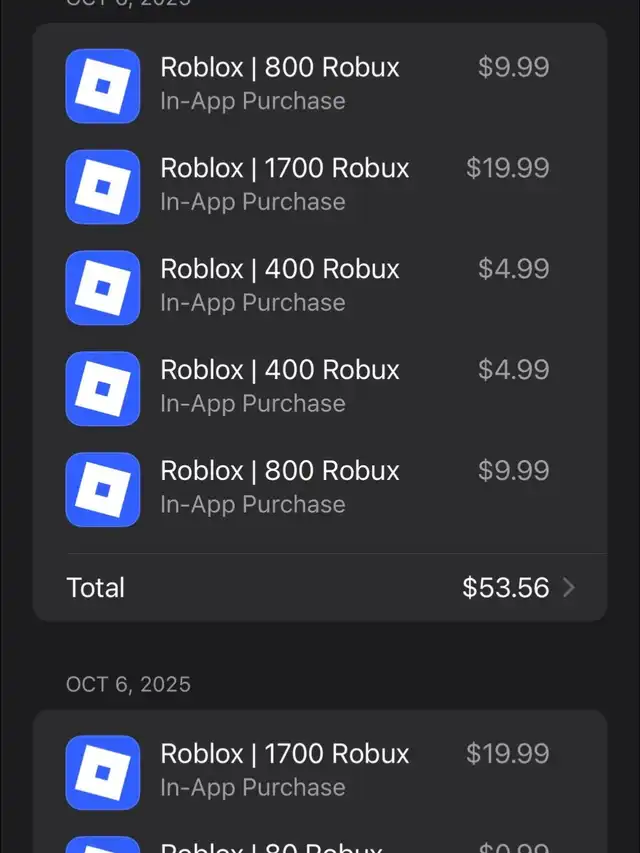Select Roblox icon of the second 400 Robux row
This screenshot has width=640, height=853.
coord(102,389)
